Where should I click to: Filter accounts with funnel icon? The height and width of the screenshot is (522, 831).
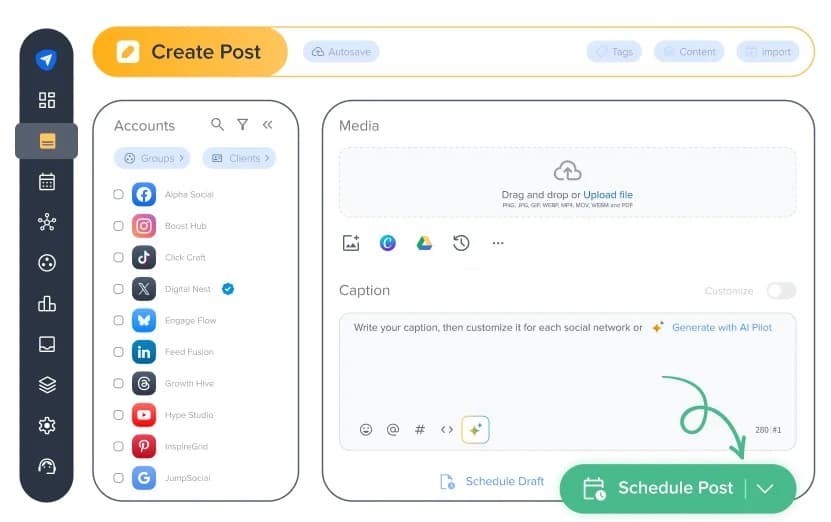pos(243,125)
